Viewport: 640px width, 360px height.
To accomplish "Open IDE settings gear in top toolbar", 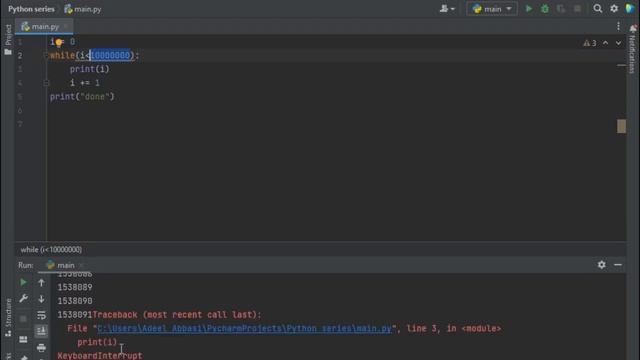I will pos(614,9).
